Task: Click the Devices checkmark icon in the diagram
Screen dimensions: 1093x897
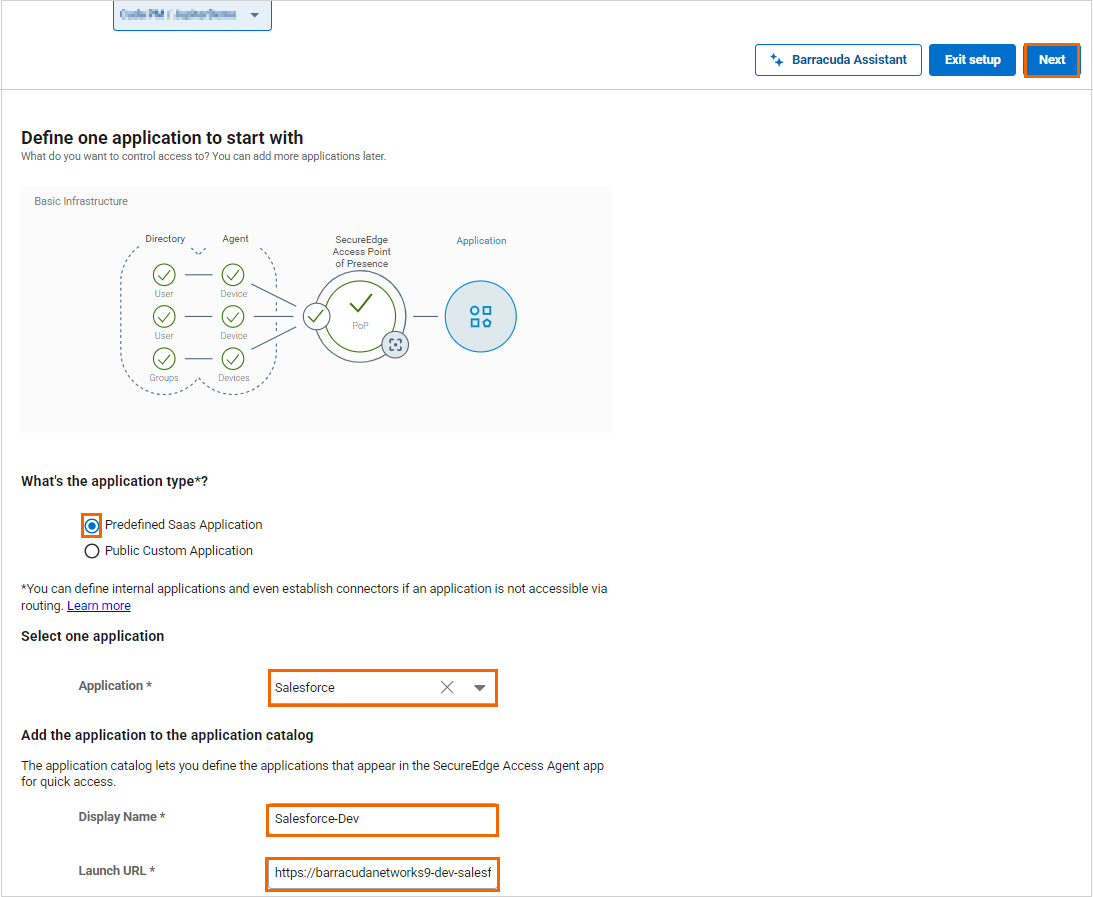Action: 232,360
